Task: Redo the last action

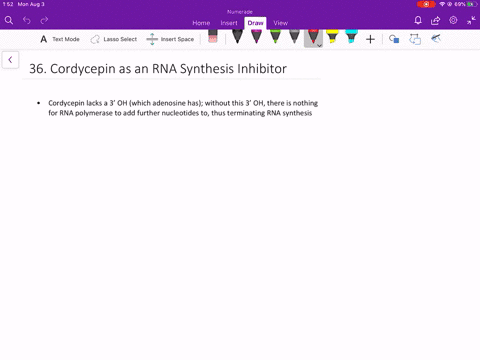Action: (x=44, y=20)
